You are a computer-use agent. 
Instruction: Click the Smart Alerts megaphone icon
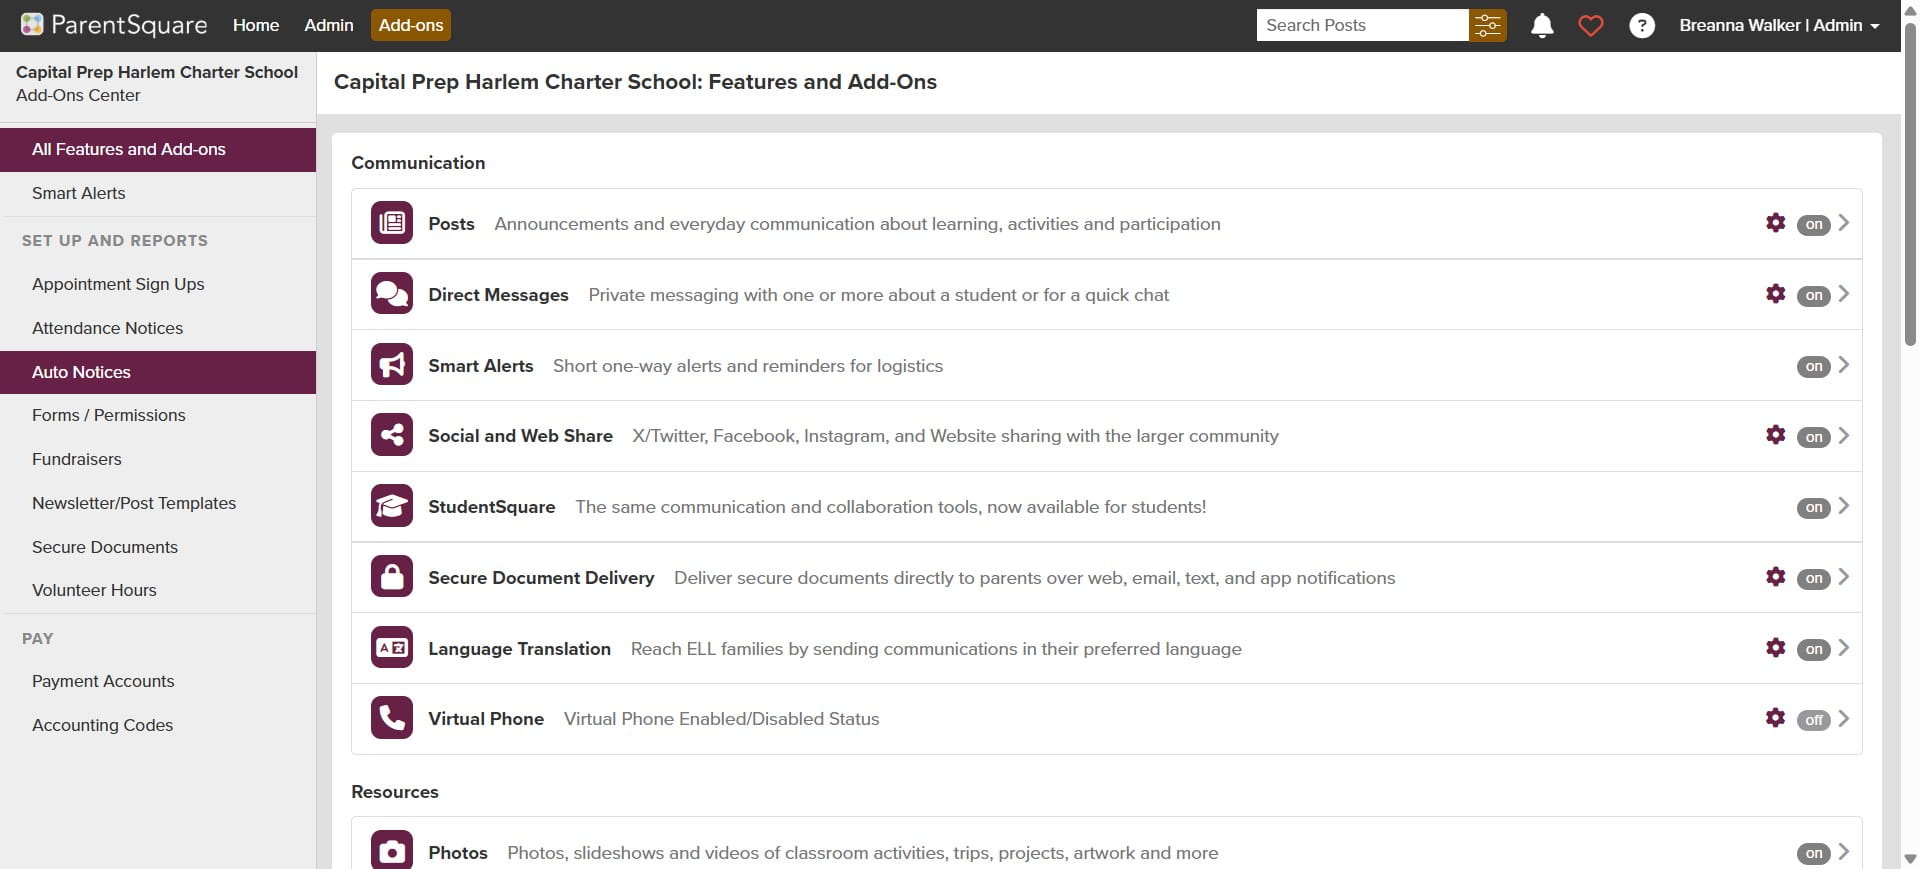pos(392,365)
